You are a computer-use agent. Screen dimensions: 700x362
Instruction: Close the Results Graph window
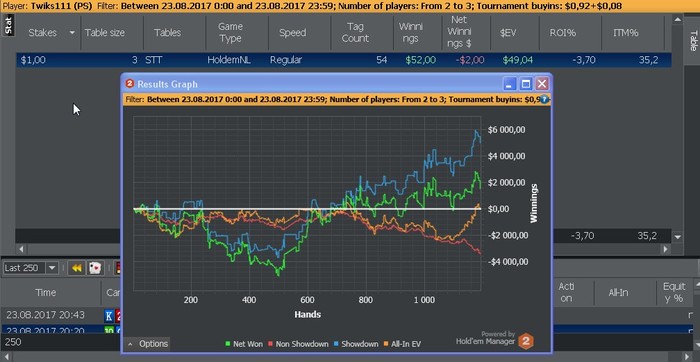click(542, 84)
